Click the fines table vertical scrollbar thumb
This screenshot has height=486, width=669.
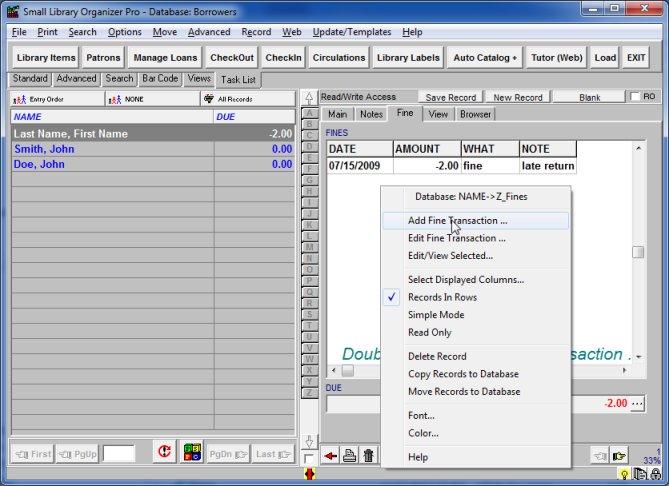click(x=638, y=252)
